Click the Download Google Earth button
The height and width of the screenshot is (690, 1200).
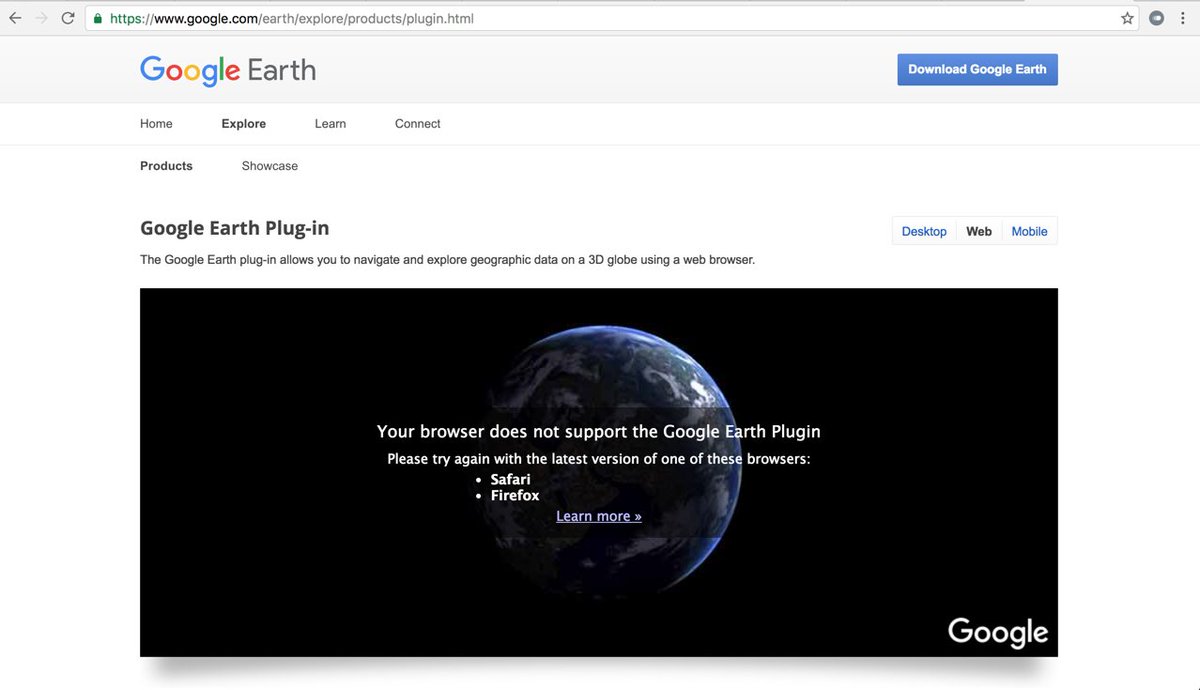pyautogui.click(x=977, y=69)
